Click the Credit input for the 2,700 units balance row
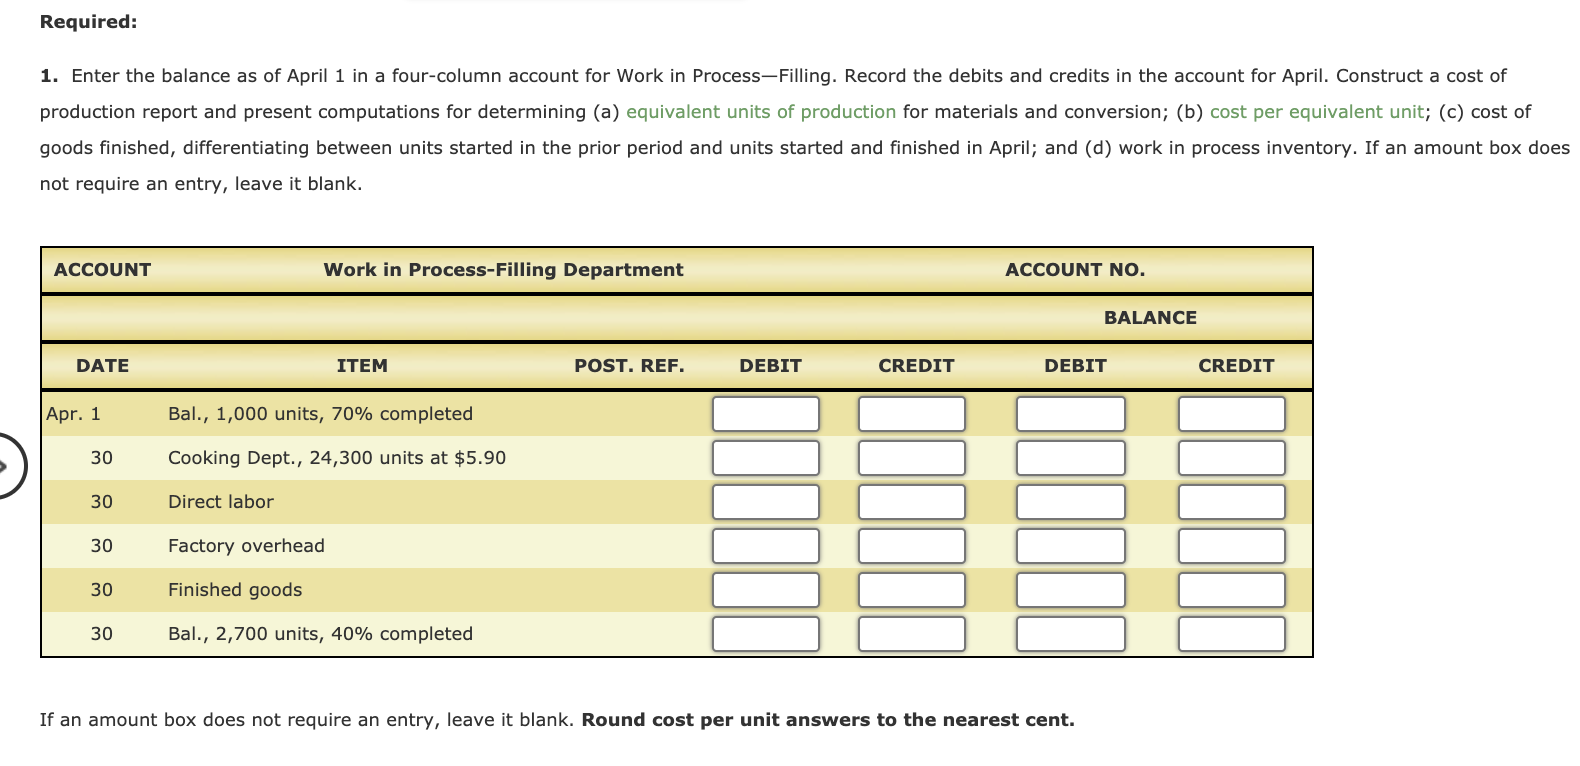1580x766 pixels. tap(910, 632)
